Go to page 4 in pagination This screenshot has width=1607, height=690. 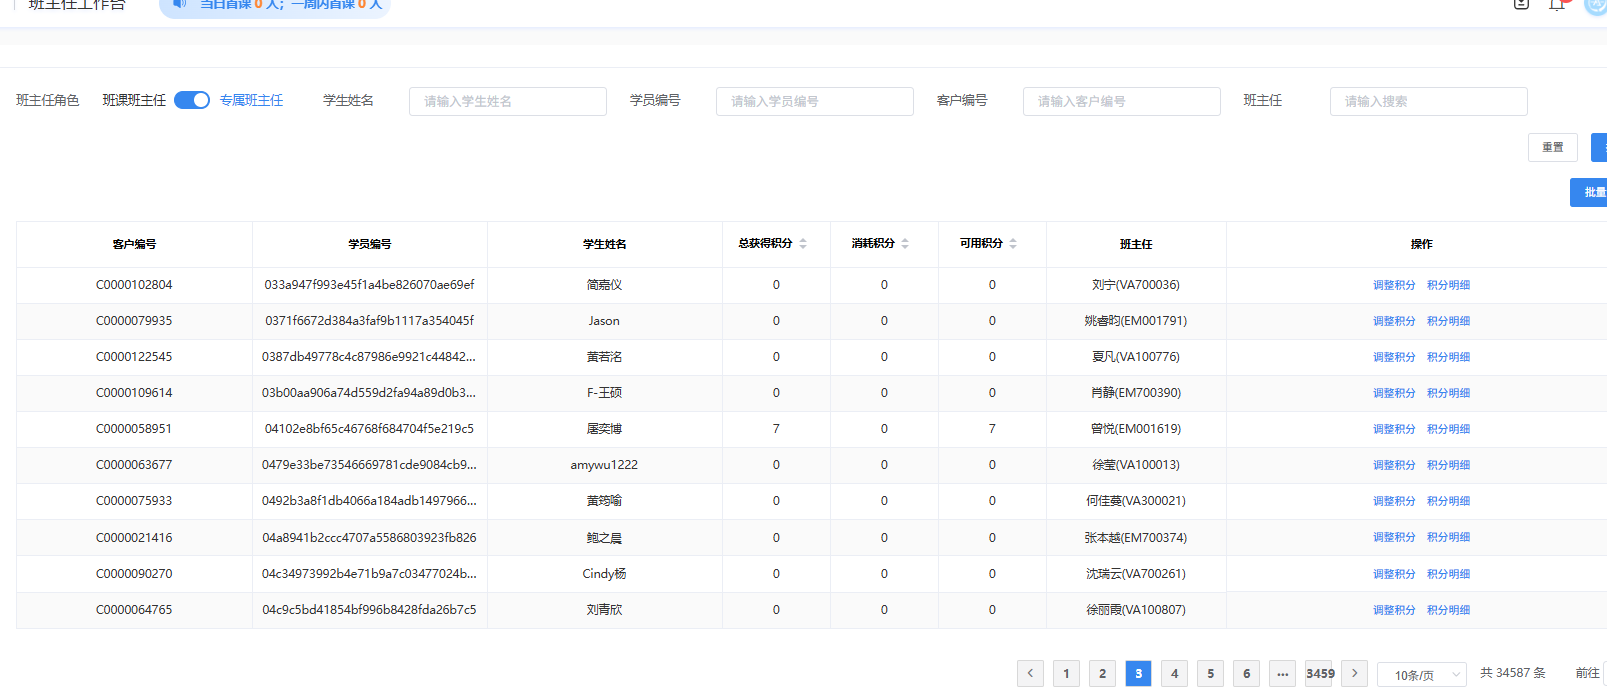tap(1174, 673)
